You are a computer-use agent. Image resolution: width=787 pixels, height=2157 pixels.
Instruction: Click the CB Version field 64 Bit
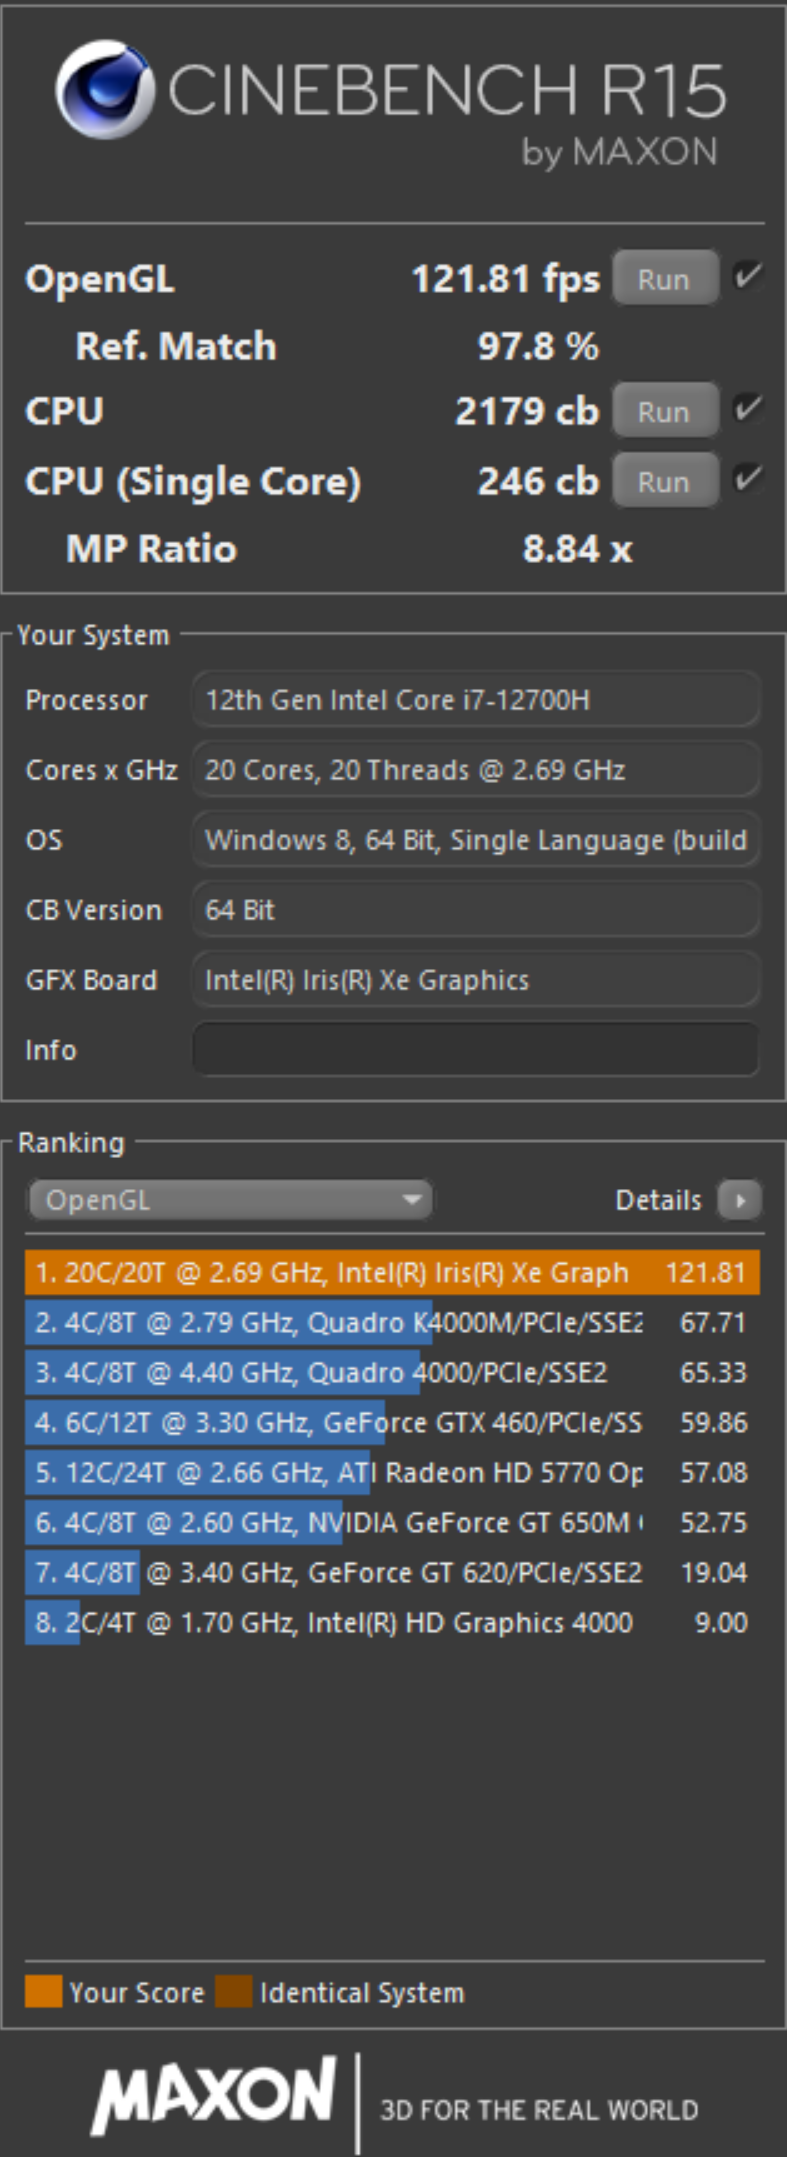476,910
